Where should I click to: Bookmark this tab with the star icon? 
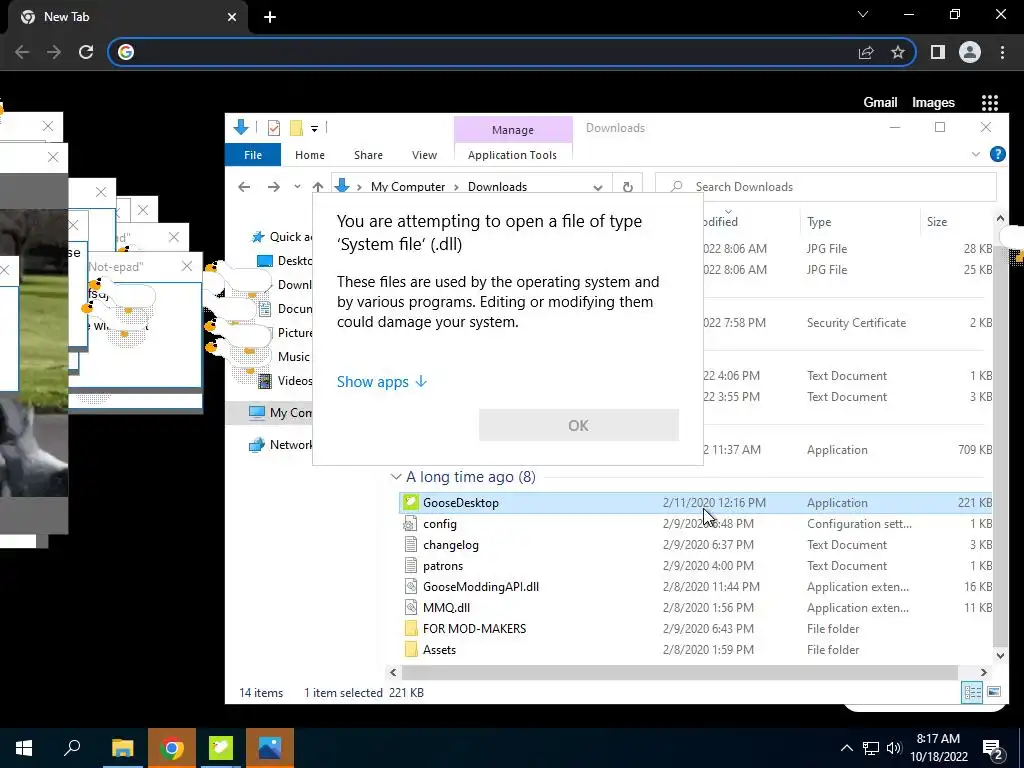898,52
